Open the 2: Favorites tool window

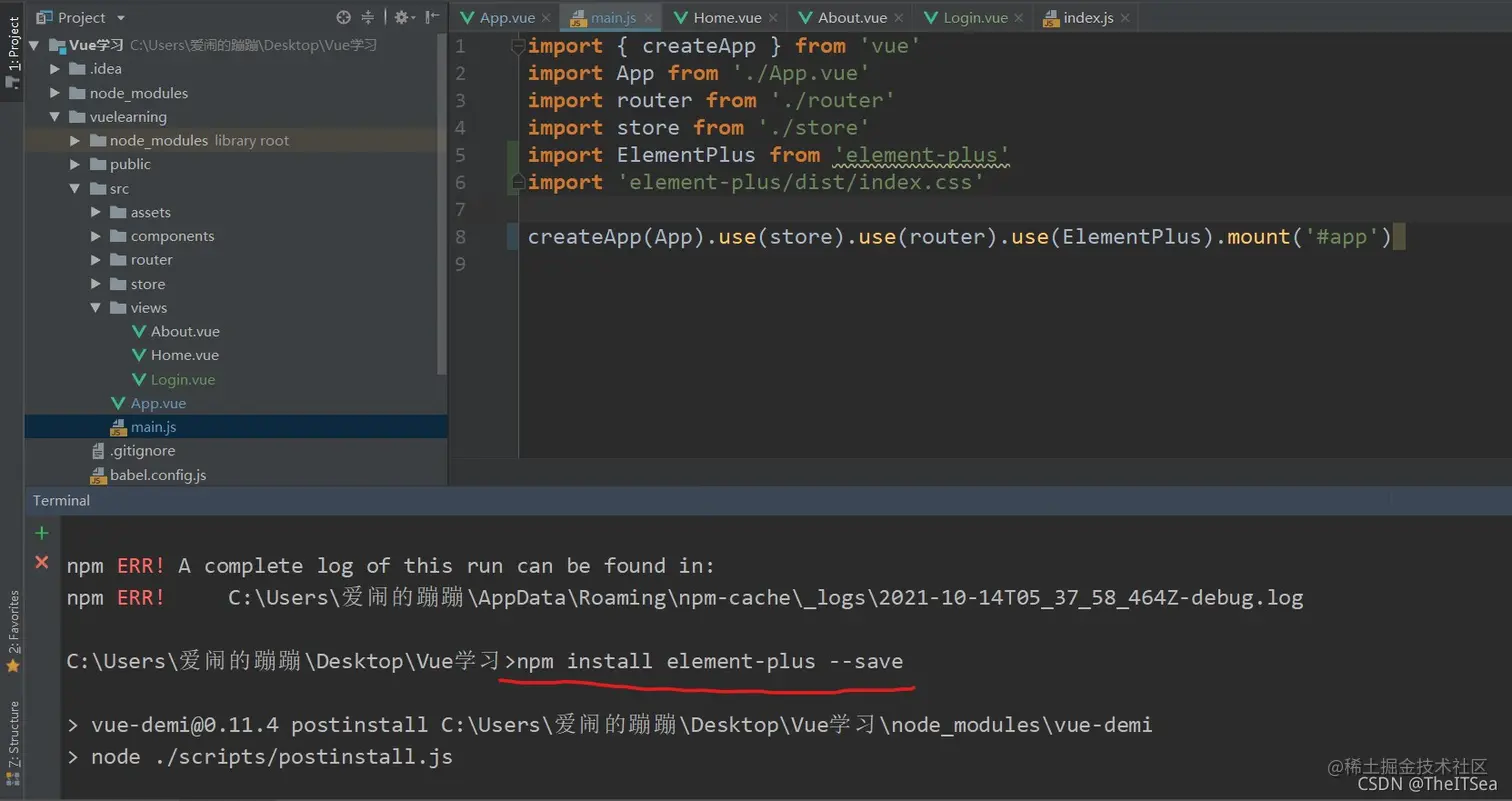(x=13, y=631)
